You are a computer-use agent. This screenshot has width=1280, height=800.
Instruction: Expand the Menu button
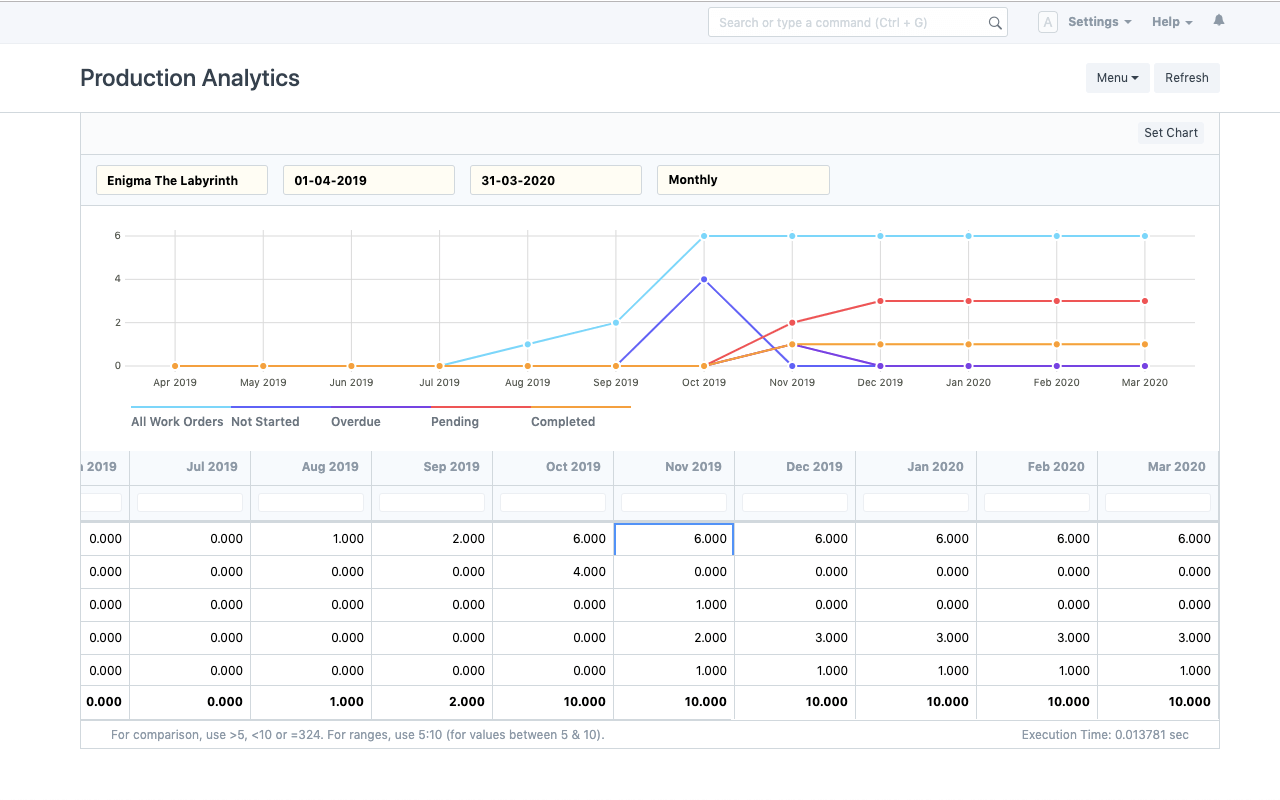(x=1117, y=78)
